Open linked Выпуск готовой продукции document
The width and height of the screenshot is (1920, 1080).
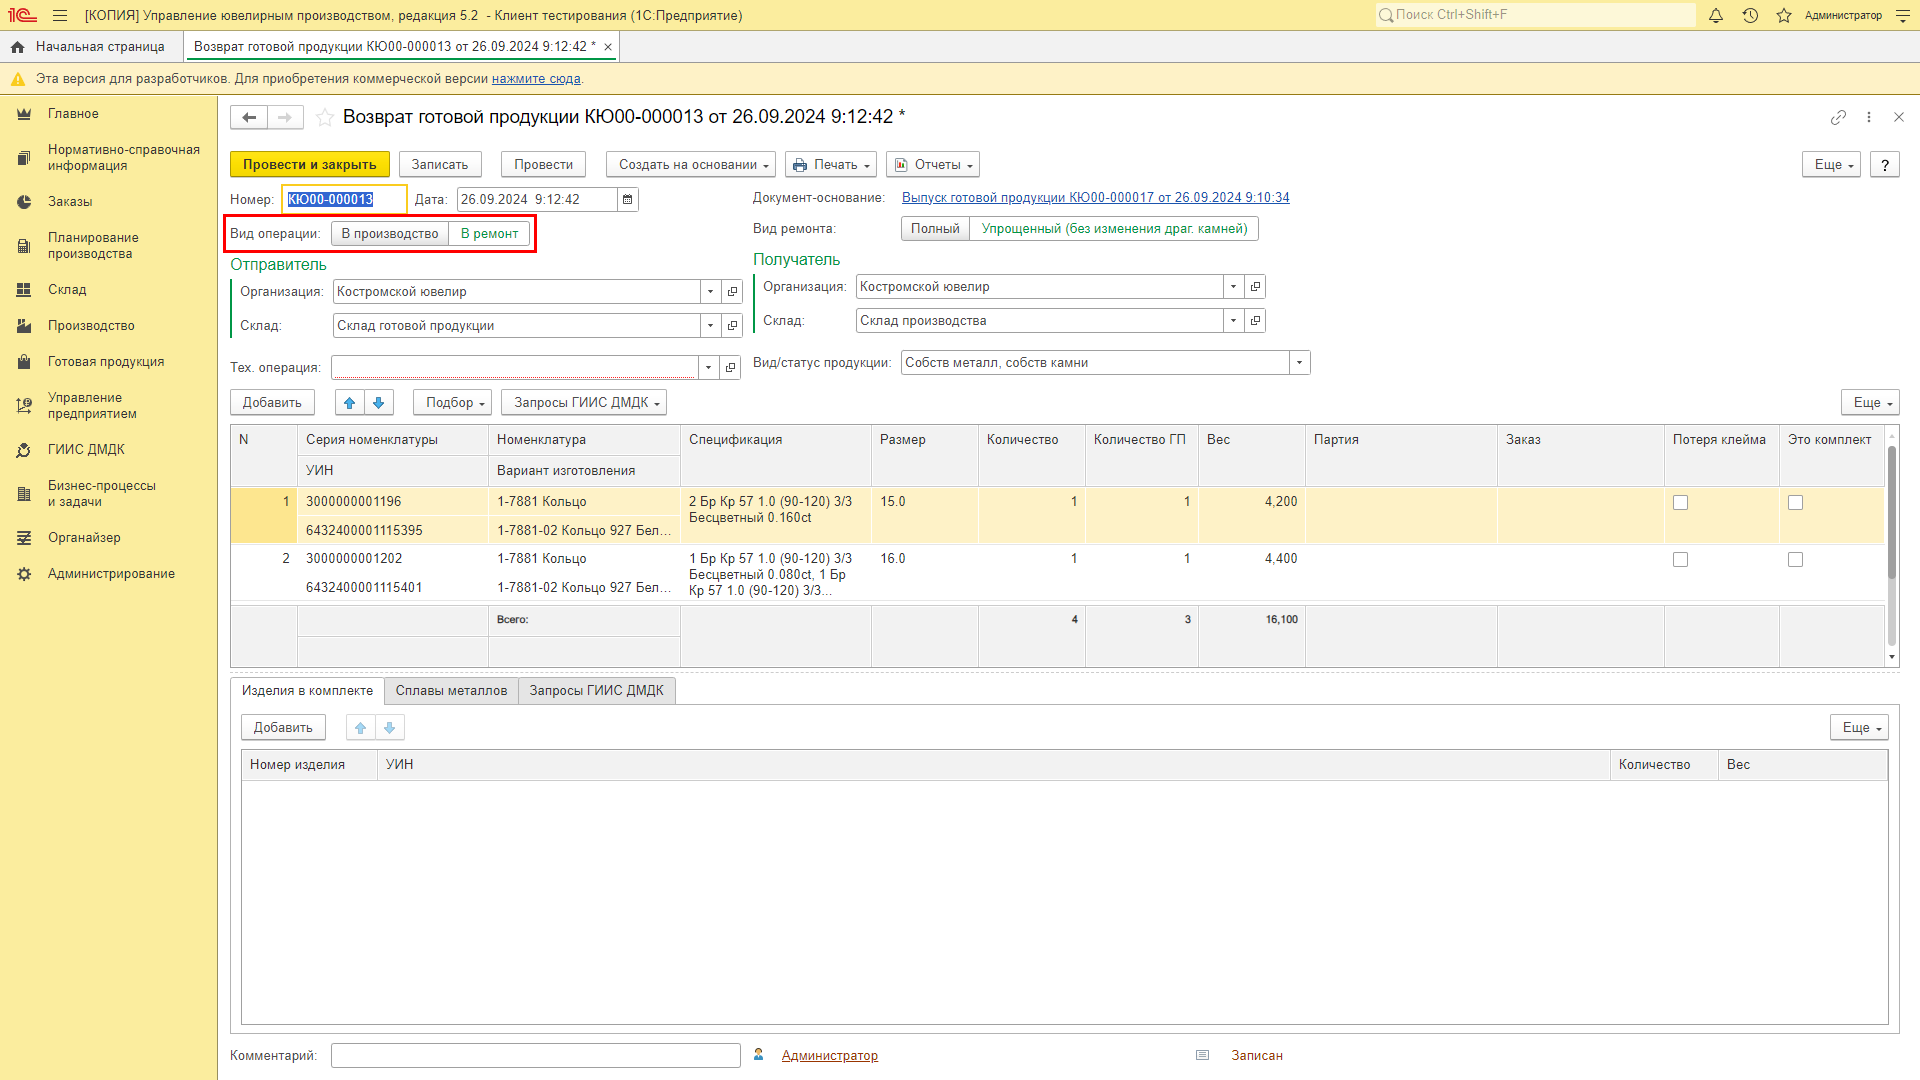point(1095,198)
